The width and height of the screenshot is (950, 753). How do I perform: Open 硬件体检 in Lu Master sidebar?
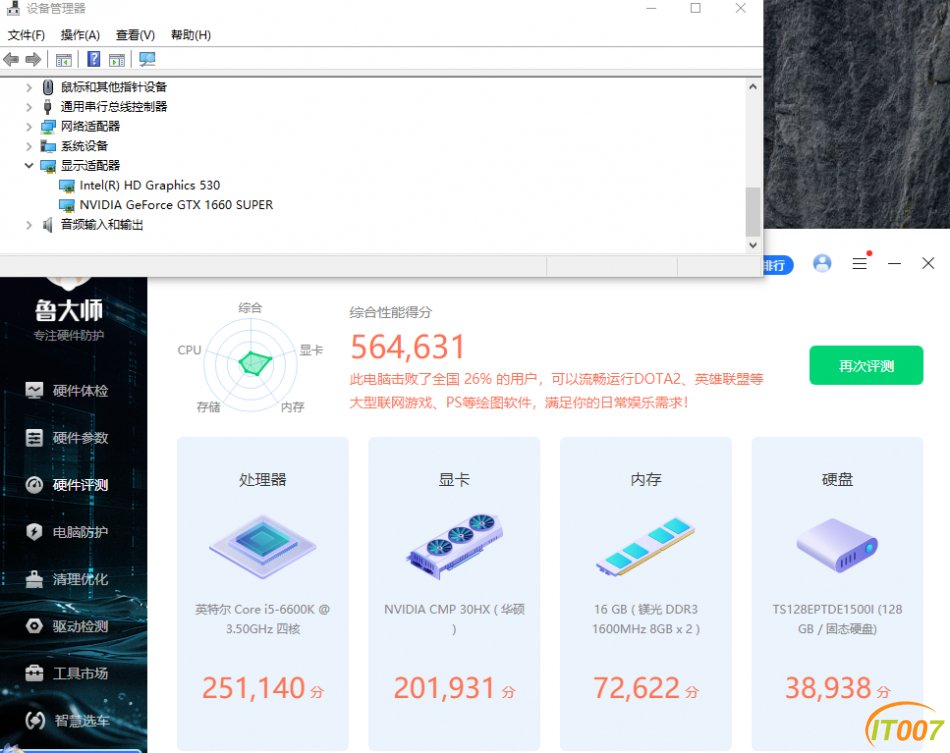[x=67, y=391]
